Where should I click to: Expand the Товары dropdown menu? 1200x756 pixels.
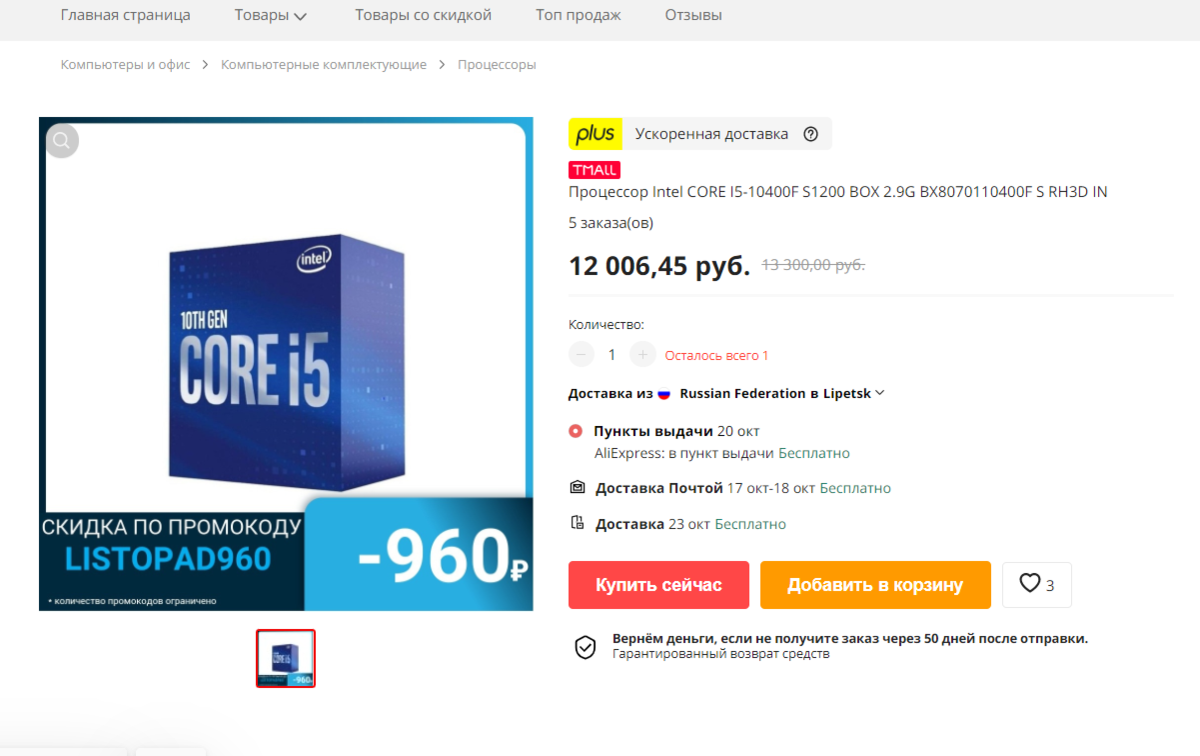coord(272,15)
